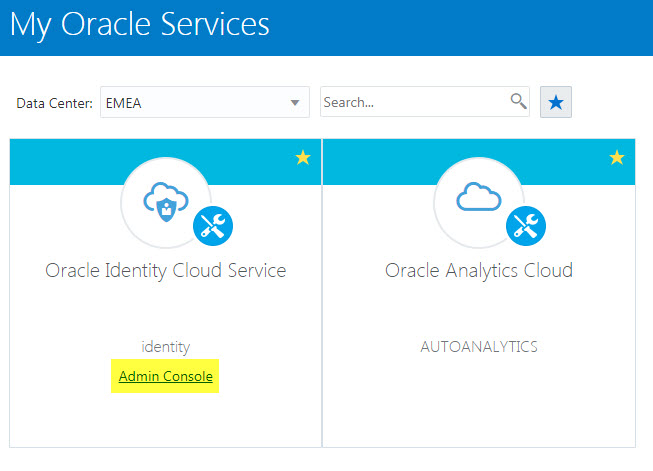Viewport: 653px width, 471px height.
Task: Click the Analytics Cloud cloud icon
Action: 479,197
